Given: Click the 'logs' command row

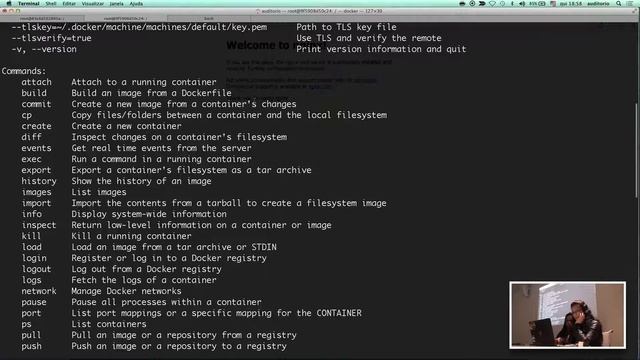Looking at the screenshot, I should (x=119, y=280).
